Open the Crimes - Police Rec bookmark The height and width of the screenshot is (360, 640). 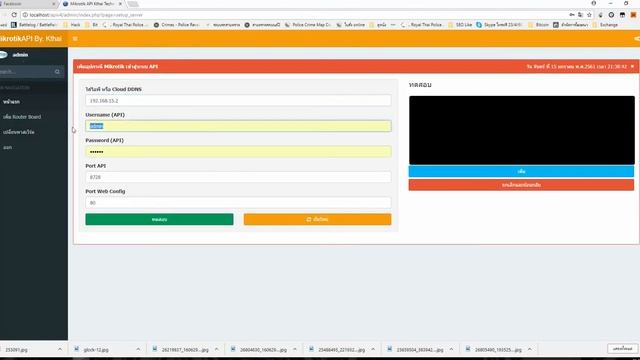coord(177,25)
